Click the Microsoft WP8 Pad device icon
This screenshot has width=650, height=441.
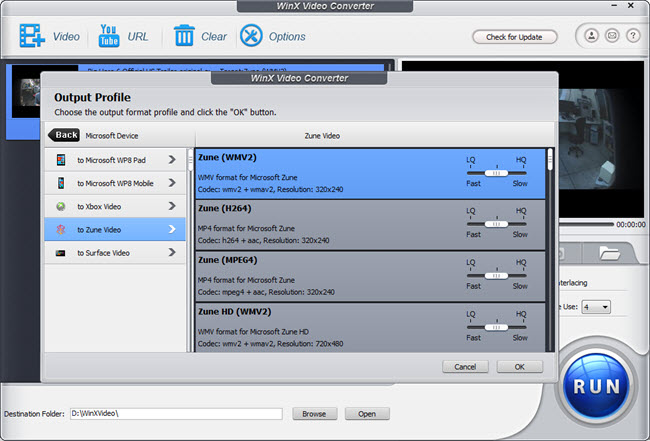pyautogui.click(x=61, y=160)
